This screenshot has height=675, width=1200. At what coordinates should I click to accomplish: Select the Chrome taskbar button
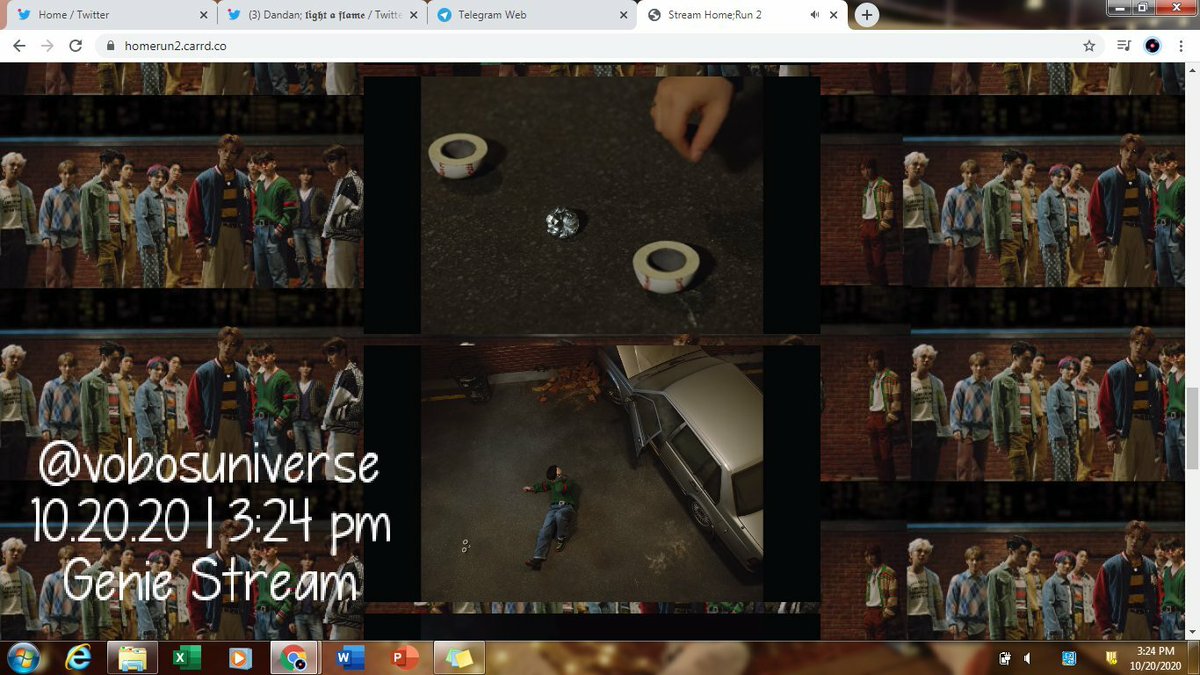point(294,658)
